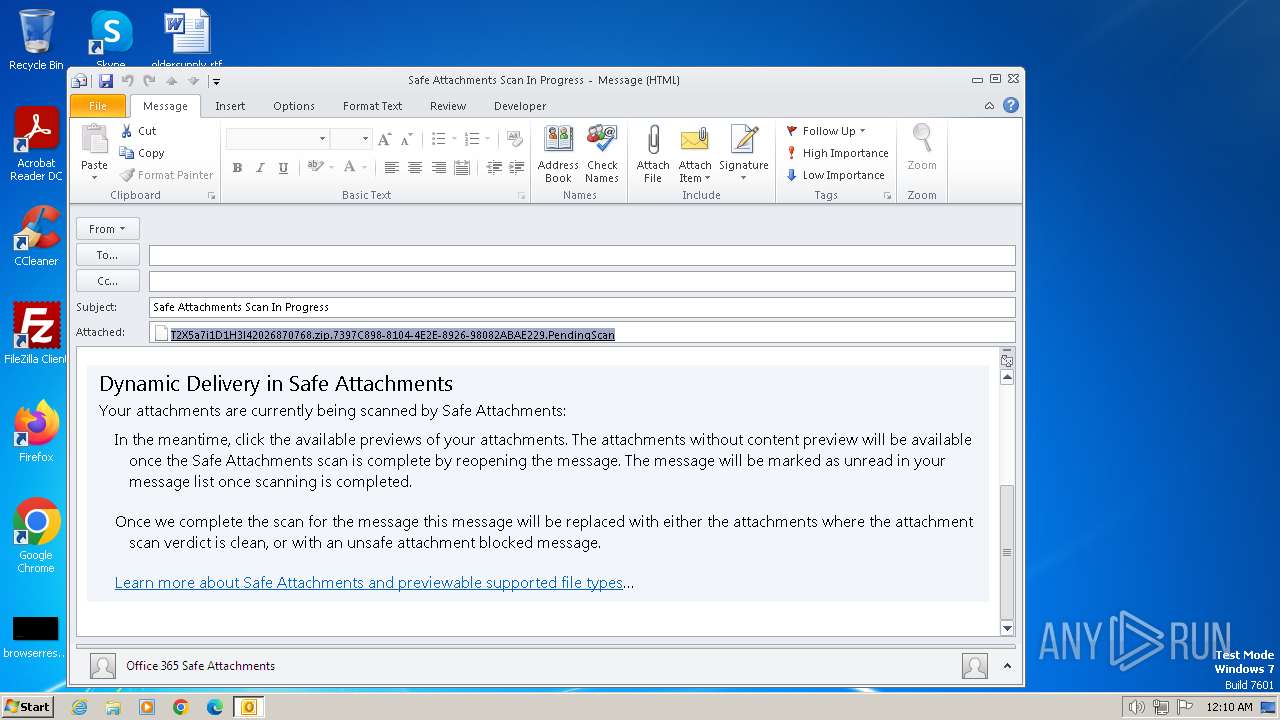
Task: Open font color dropdown arrow
Action: click(365, 168)
